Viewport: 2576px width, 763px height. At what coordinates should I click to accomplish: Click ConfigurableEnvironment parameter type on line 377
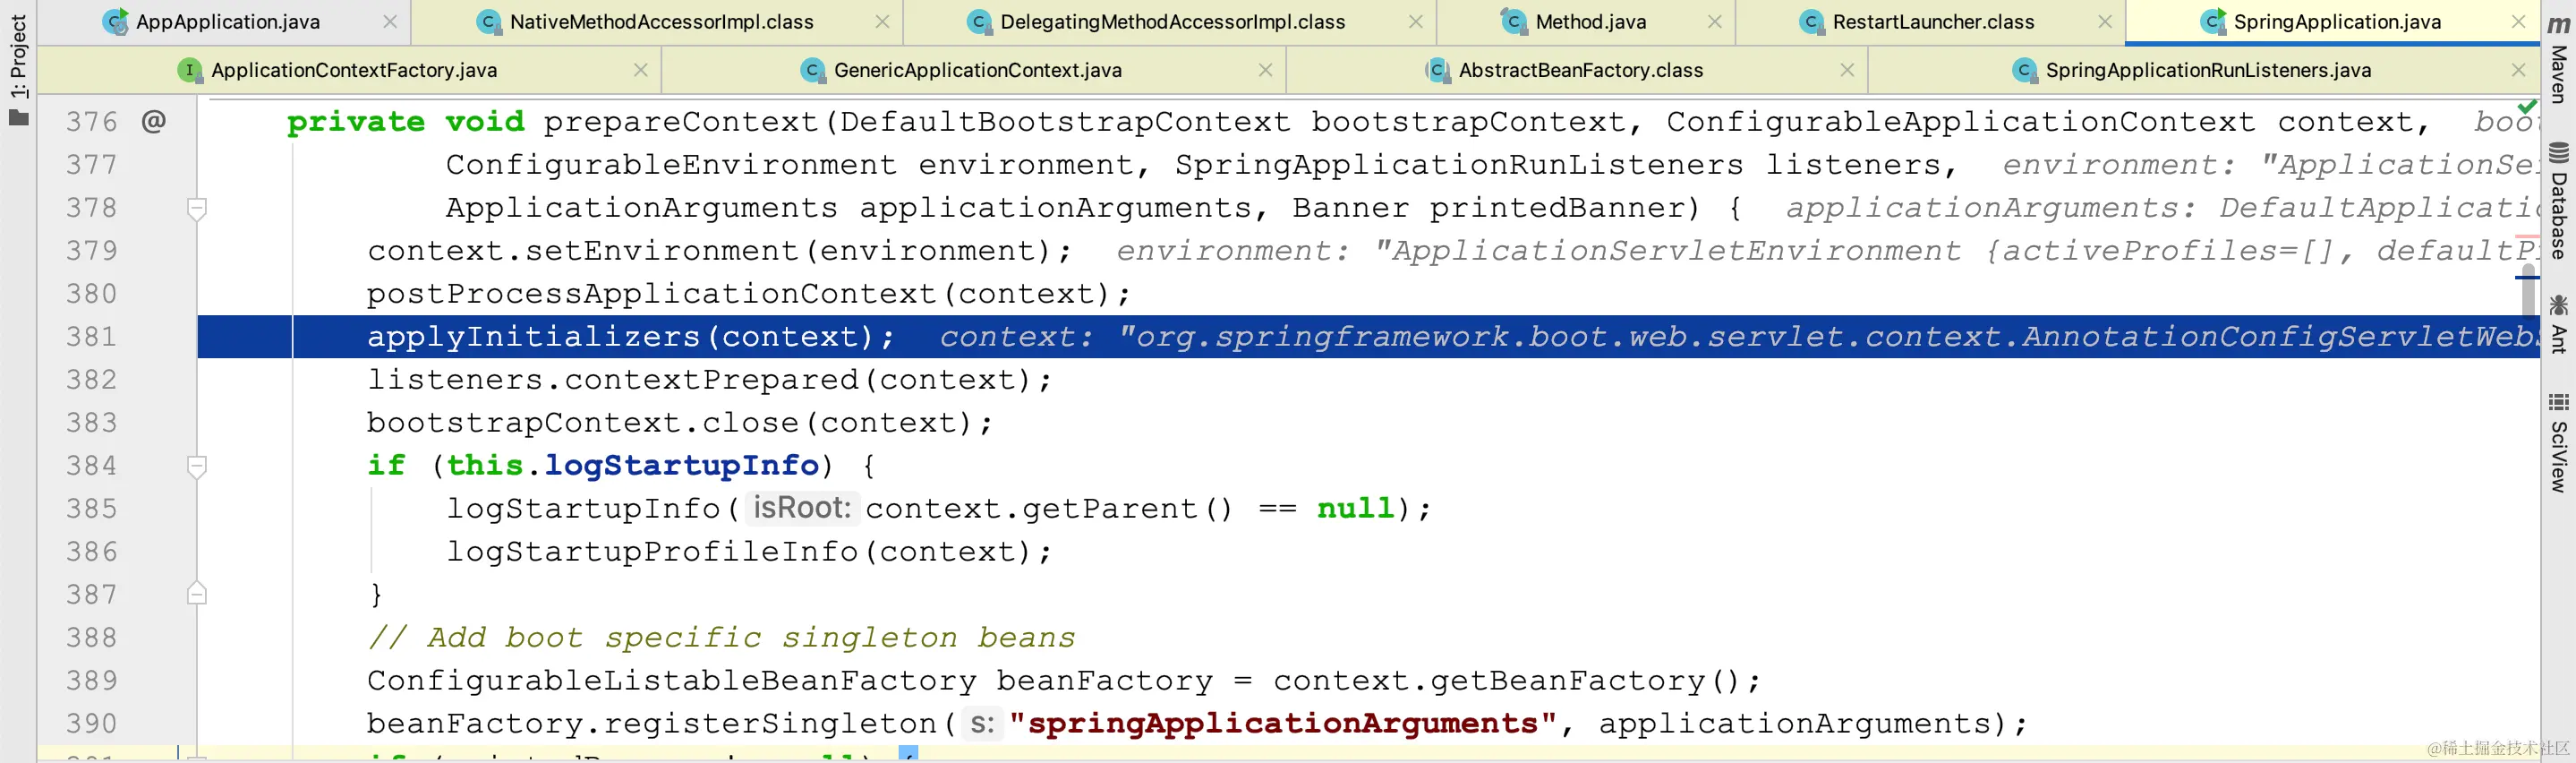(671, 165)
